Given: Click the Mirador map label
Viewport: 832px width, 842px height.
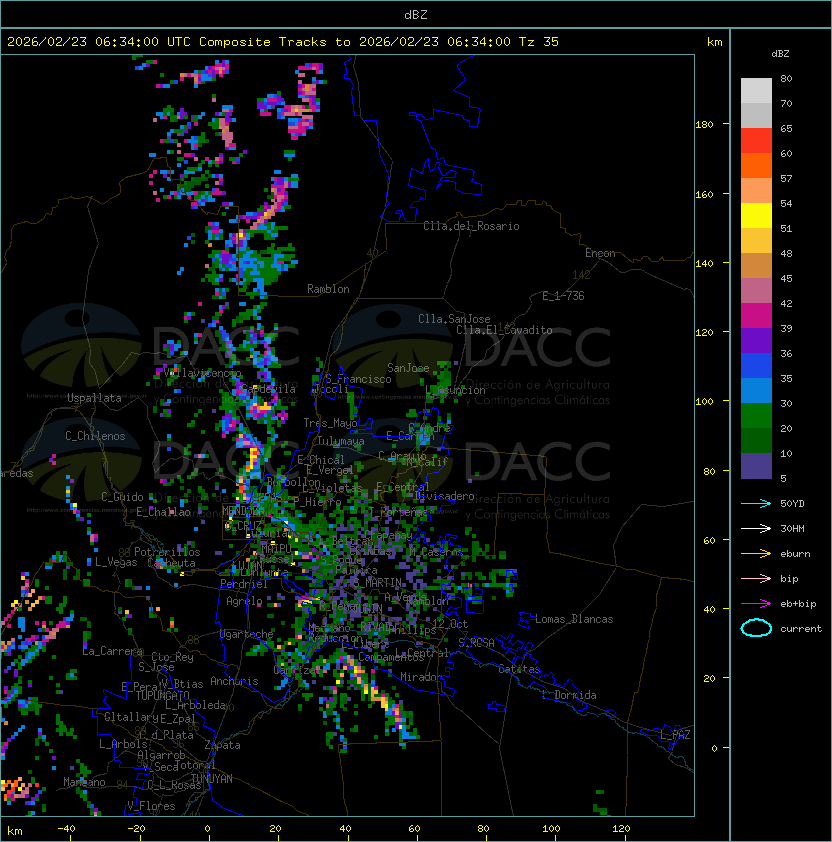Looking at the screenshot, I should [x=422, y=677].
